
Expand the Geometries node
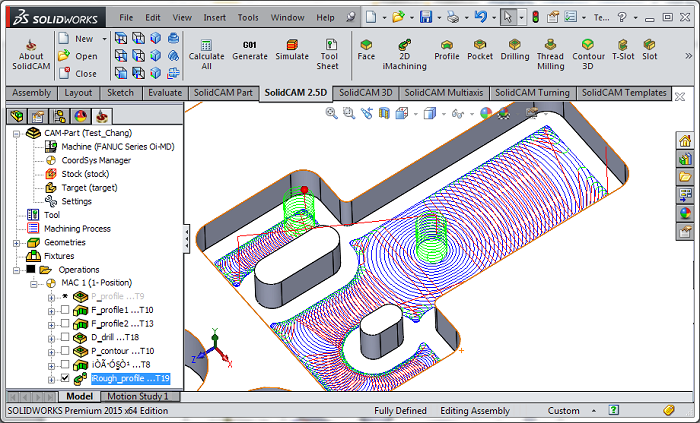tap(17, 243)
